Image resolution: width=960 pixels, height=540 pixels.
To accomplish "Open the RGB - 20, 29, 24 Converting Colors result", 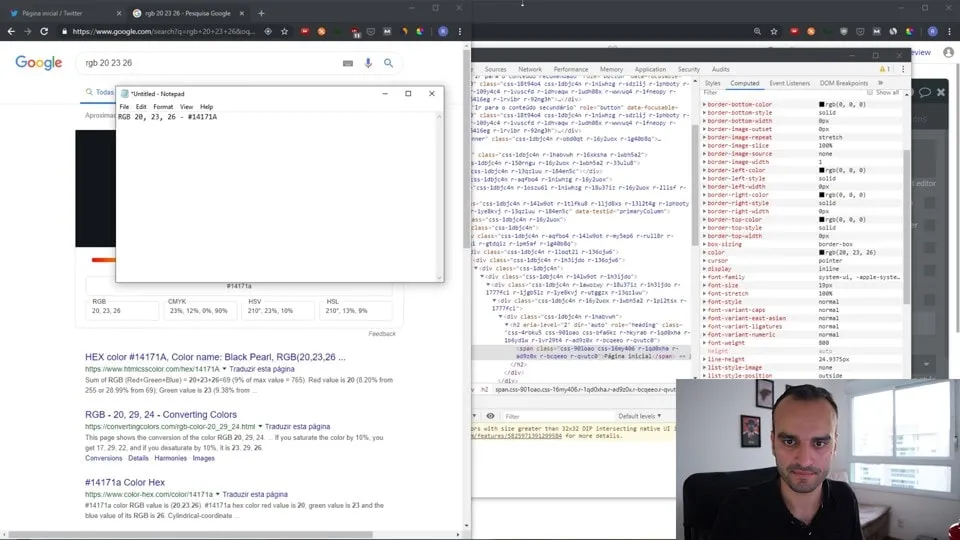I will click(160, 414).
